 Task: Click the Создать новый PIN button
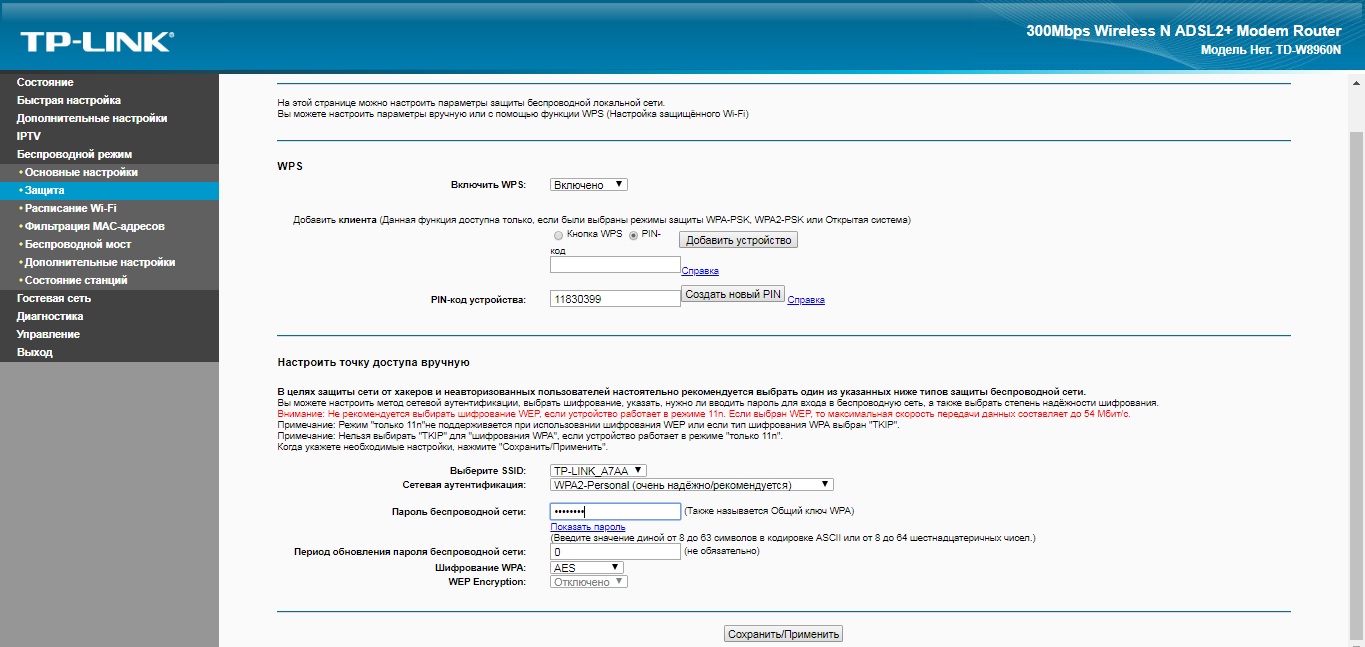pos(733,294)
